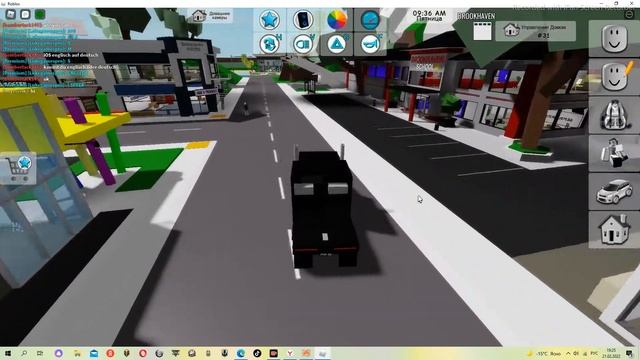
Task: Open the Roblox main menu icon
Action: [x=11, y=14]
